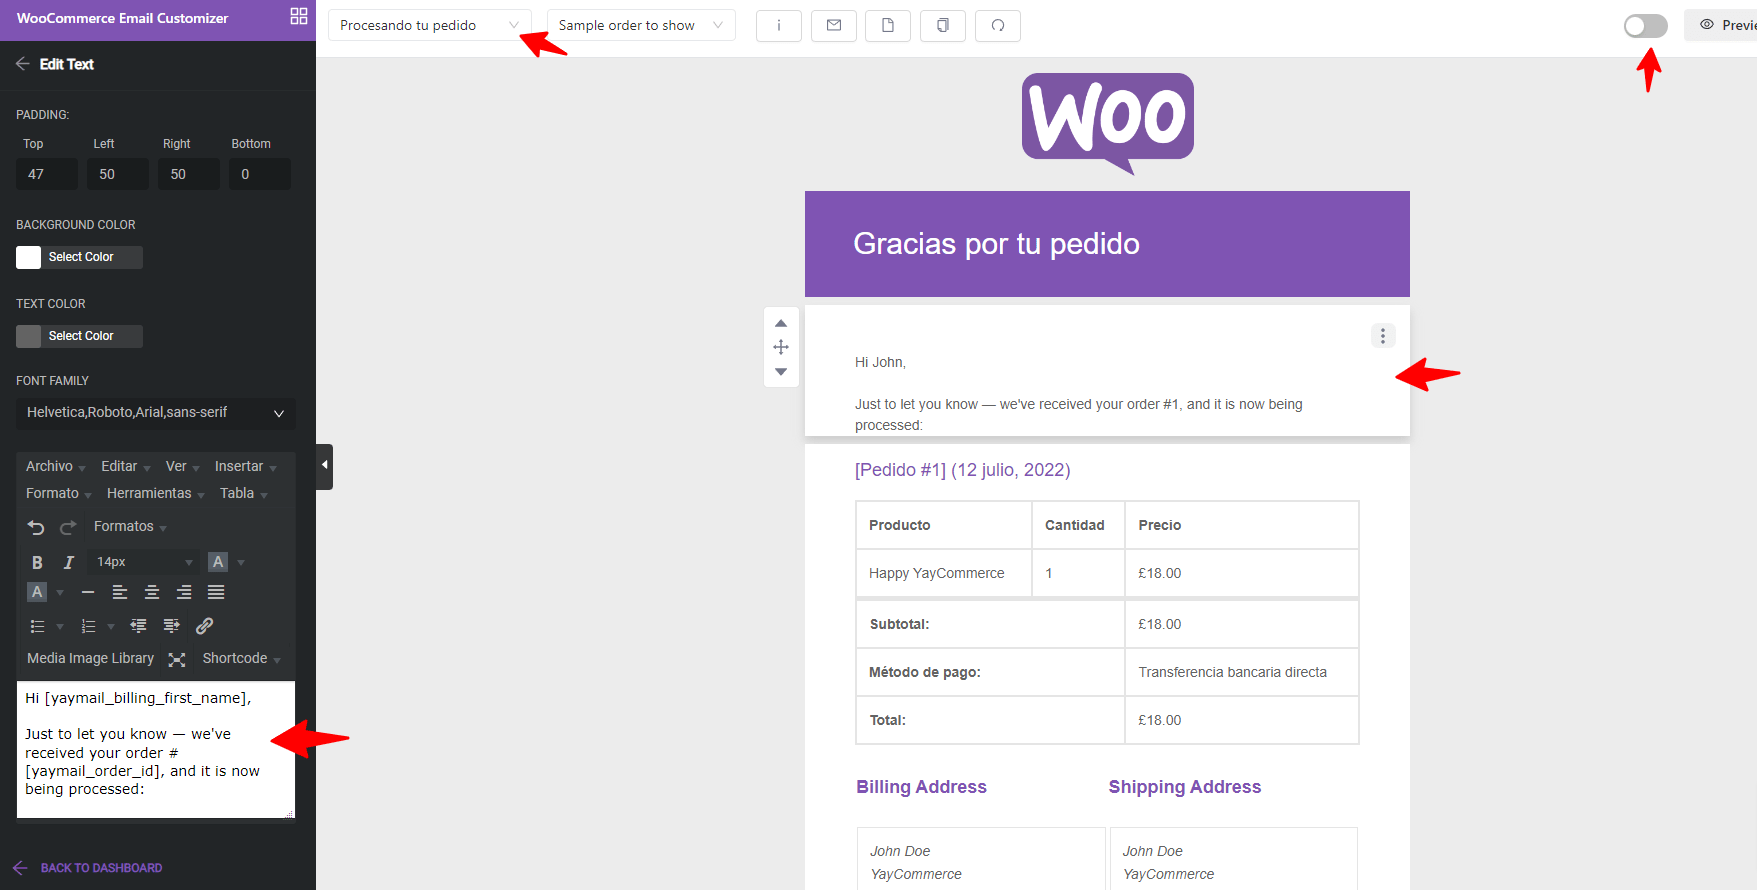Click the back arrow beside Edit Text
The height and width of the screenshot is (890, 1757).
tap(23, 64)
